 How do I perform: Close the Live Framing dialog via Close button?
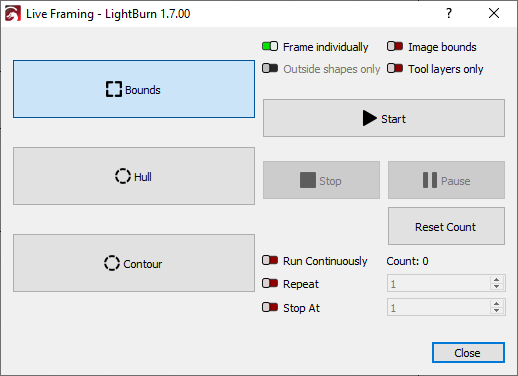point(468,353)
